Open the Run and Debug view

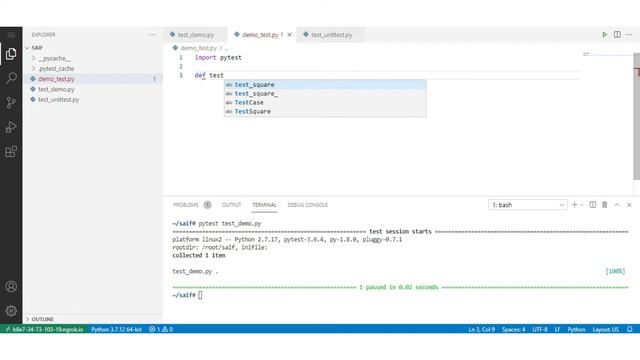coord(11,127)
